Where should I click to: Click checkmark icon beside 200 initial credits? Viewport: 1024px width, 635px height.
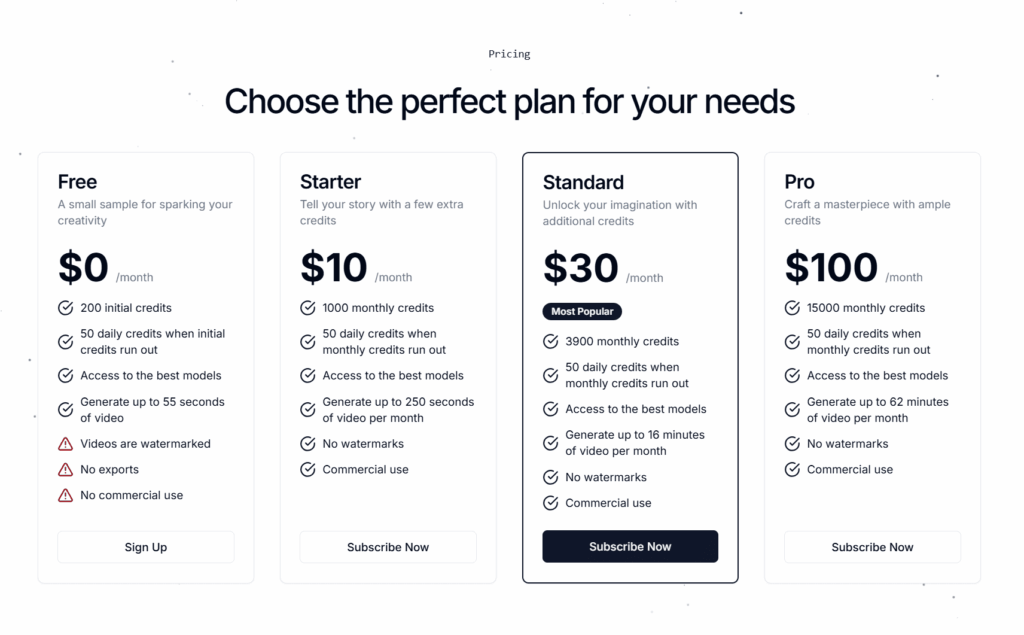pyautogui.click(x=66, y=308)
